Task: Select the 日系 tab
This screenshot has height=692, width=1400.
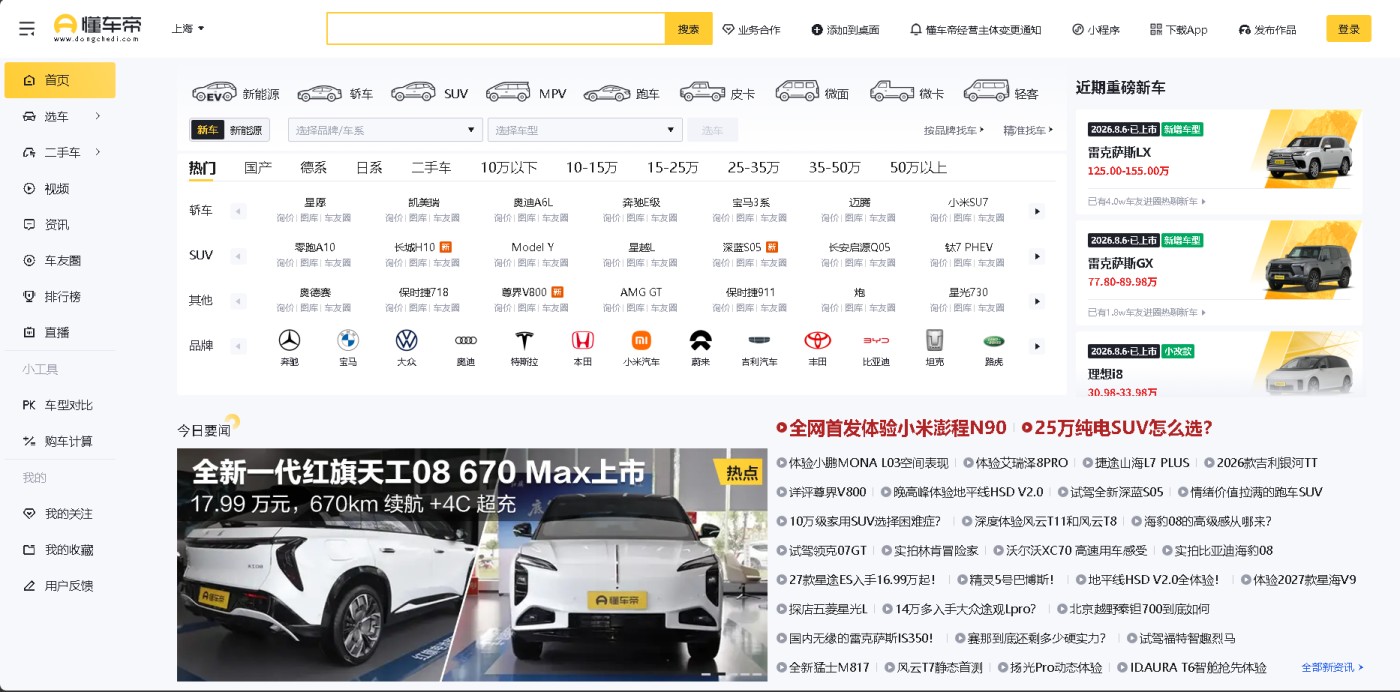Action: (369, 167)
